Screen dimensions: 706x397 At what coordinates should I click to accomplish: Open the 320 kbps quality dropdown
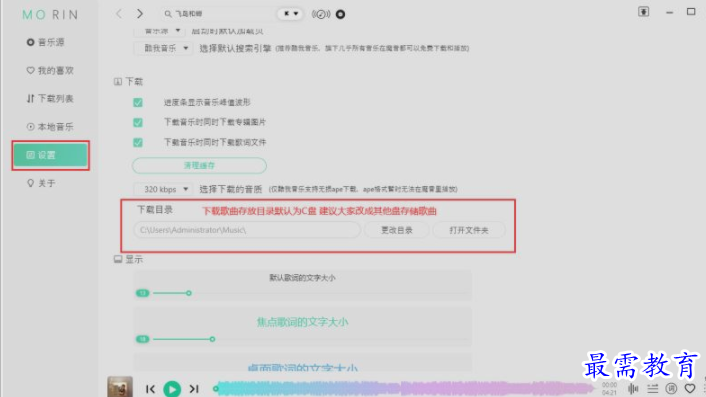(163, 189)
